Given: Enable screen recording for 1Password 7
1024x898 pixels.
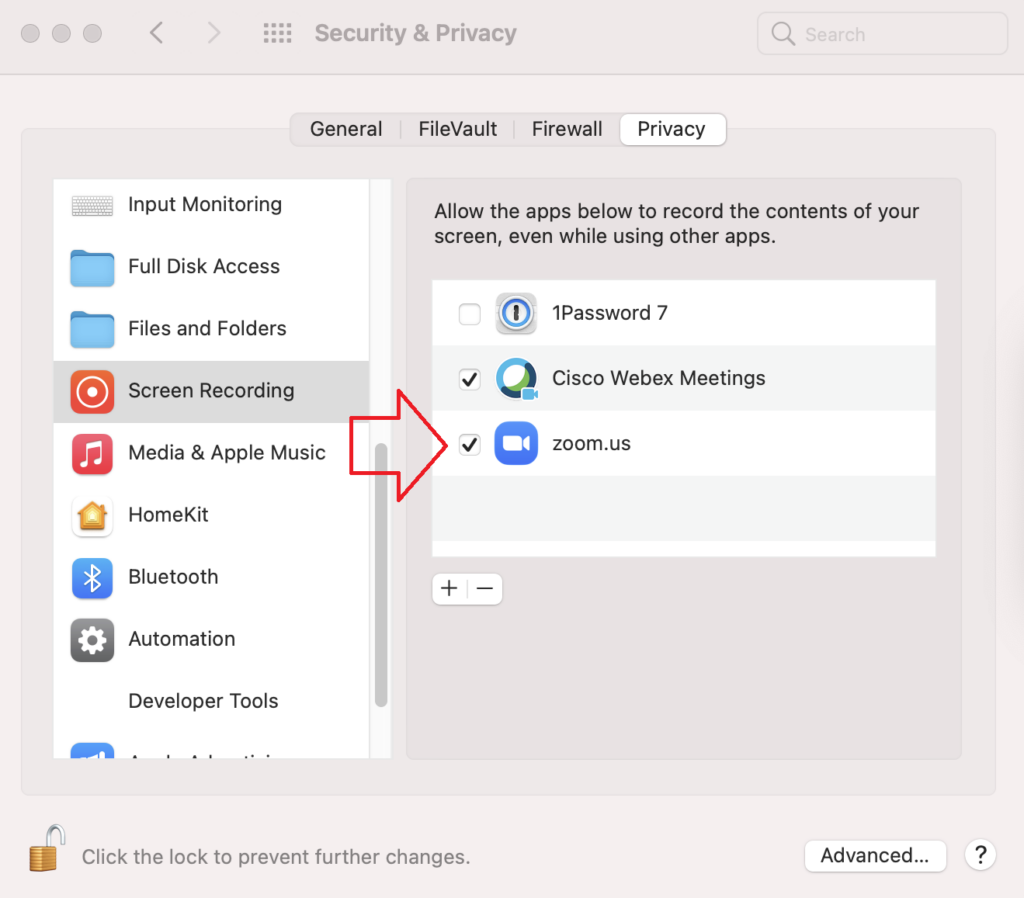Looking at the screenshot, I should [470, 313].
